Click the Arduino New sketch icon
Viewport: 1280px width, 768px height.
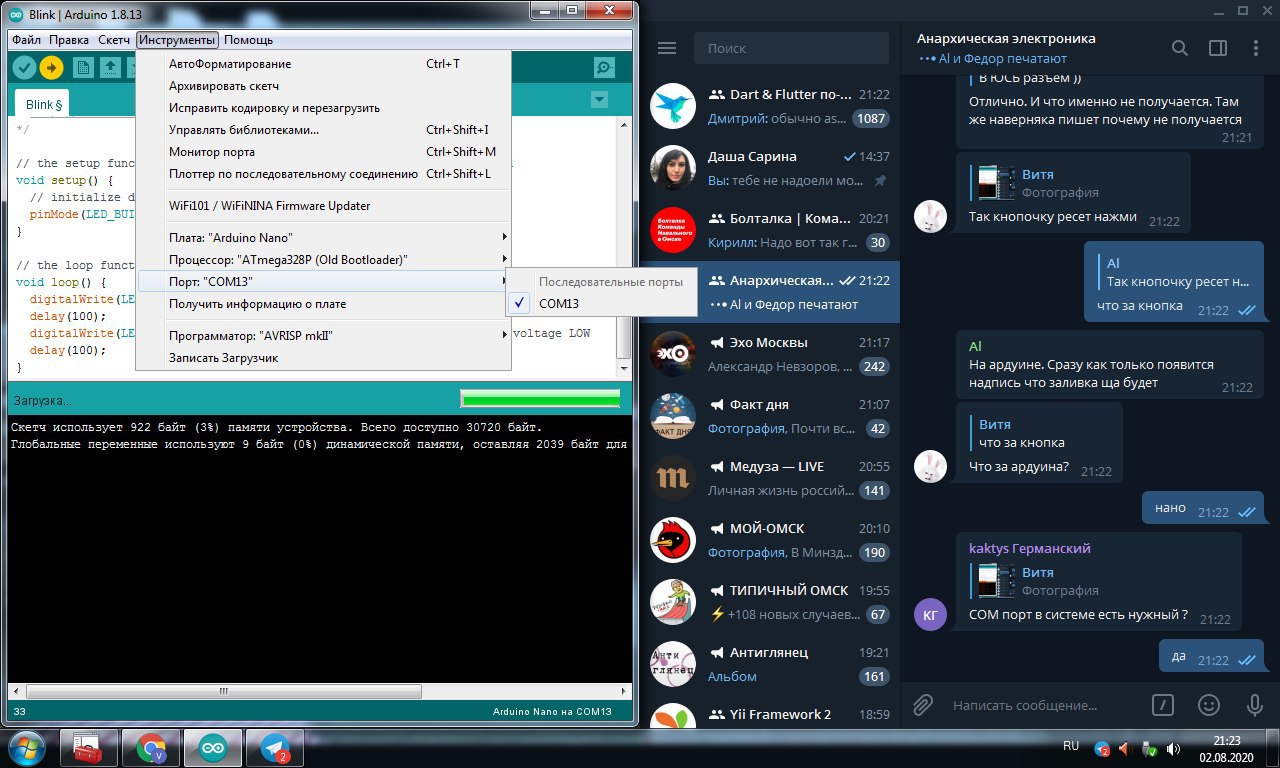pyautogui.click(x=84, y=67)
